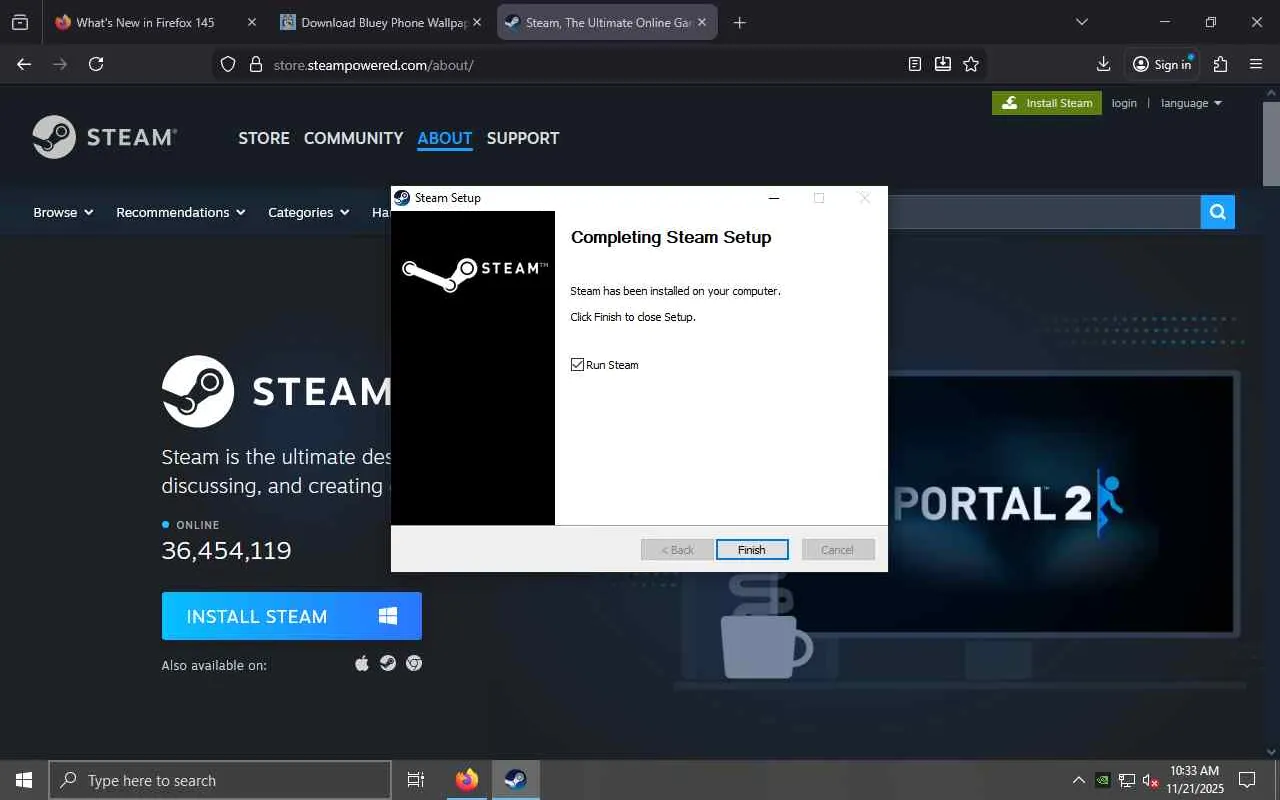
Task: Close the Bluey Phone Wallpaper tab
Action: pyautogui.click(x=476, y=22)
